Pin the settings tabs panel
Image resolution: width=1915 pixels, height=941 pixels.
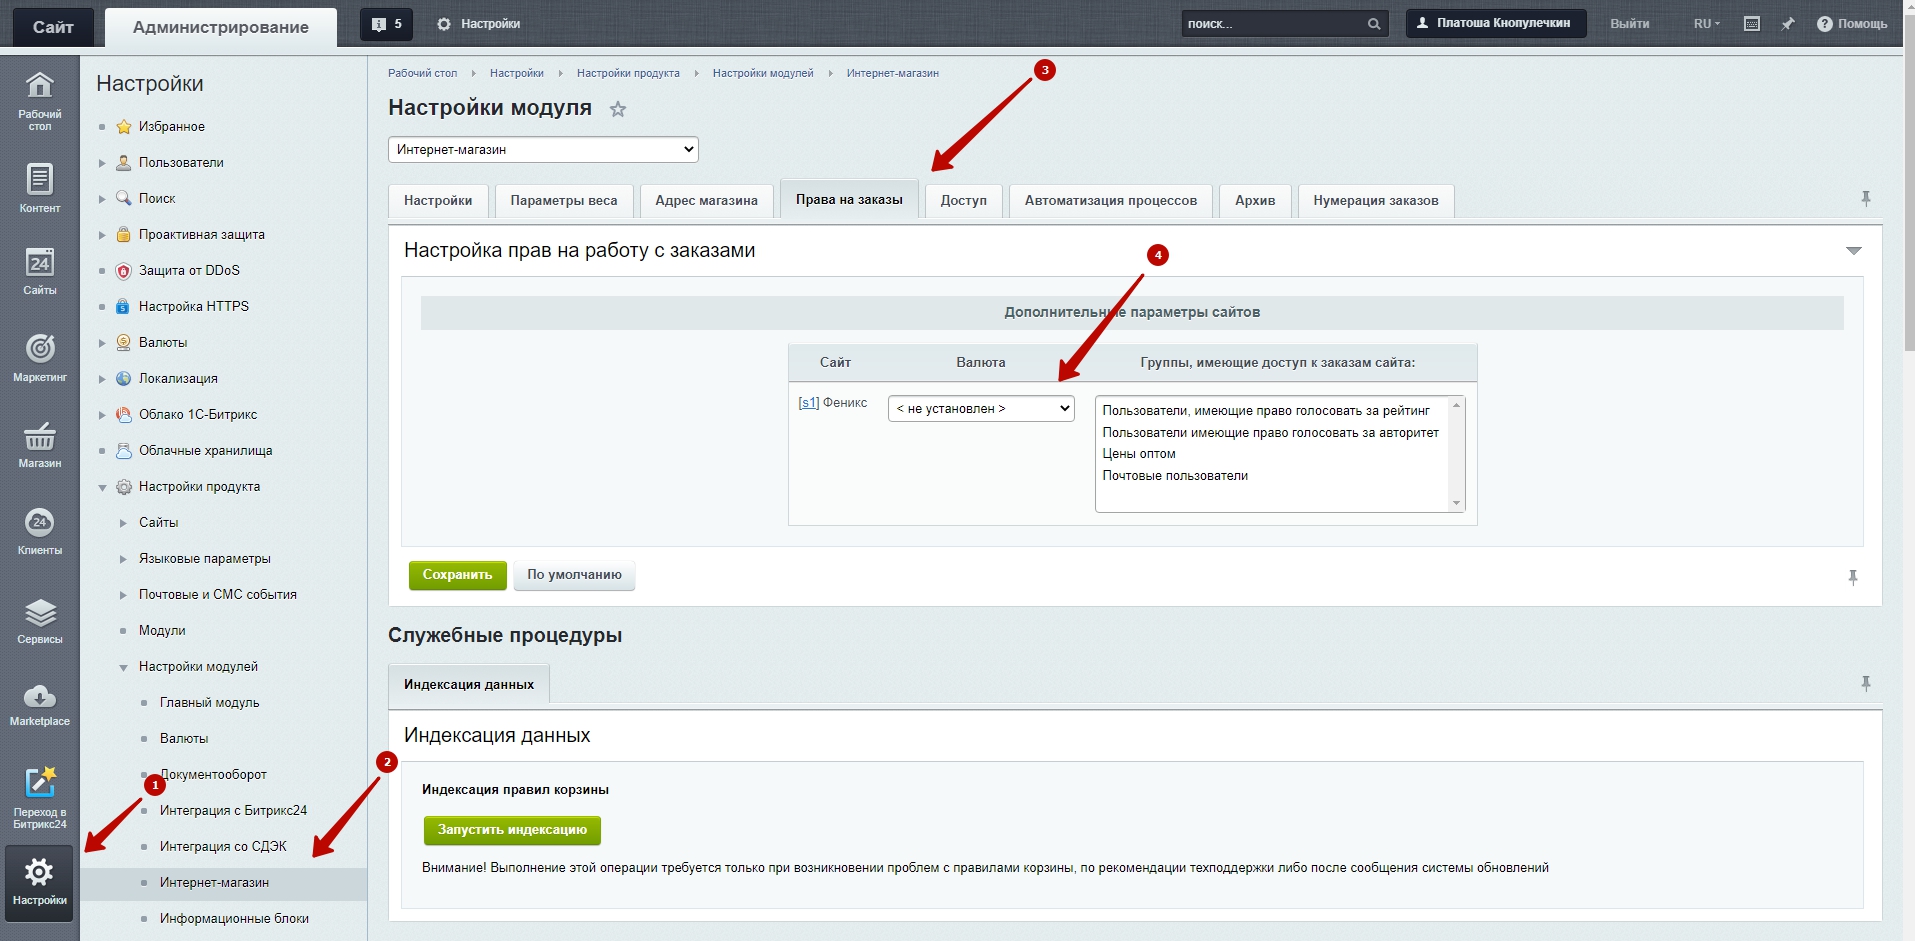1866,199
